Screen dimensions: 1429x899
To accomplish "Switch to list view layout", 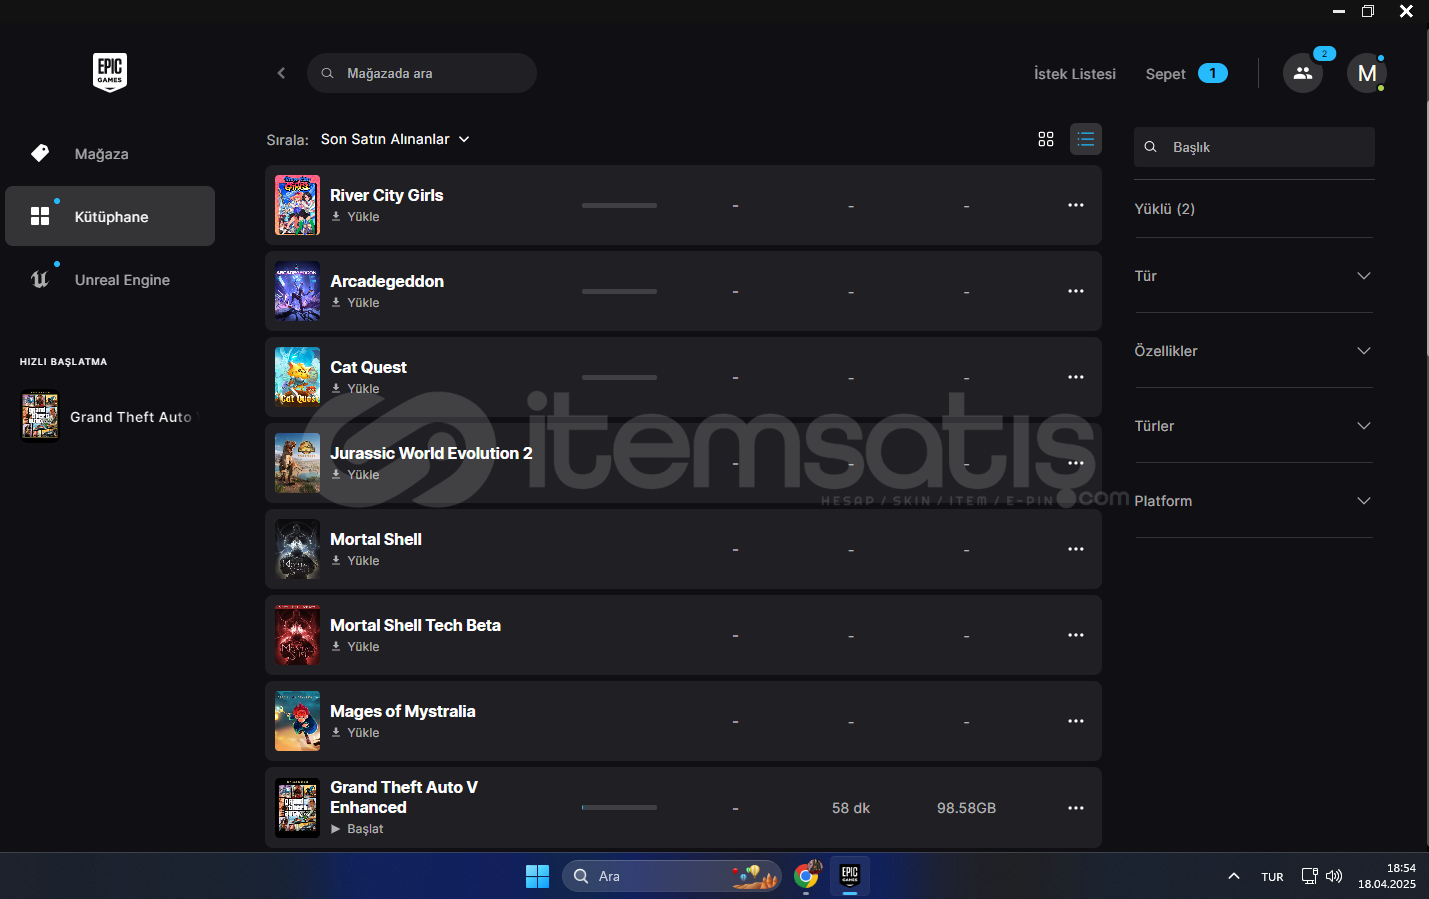I will point(1086,139).
